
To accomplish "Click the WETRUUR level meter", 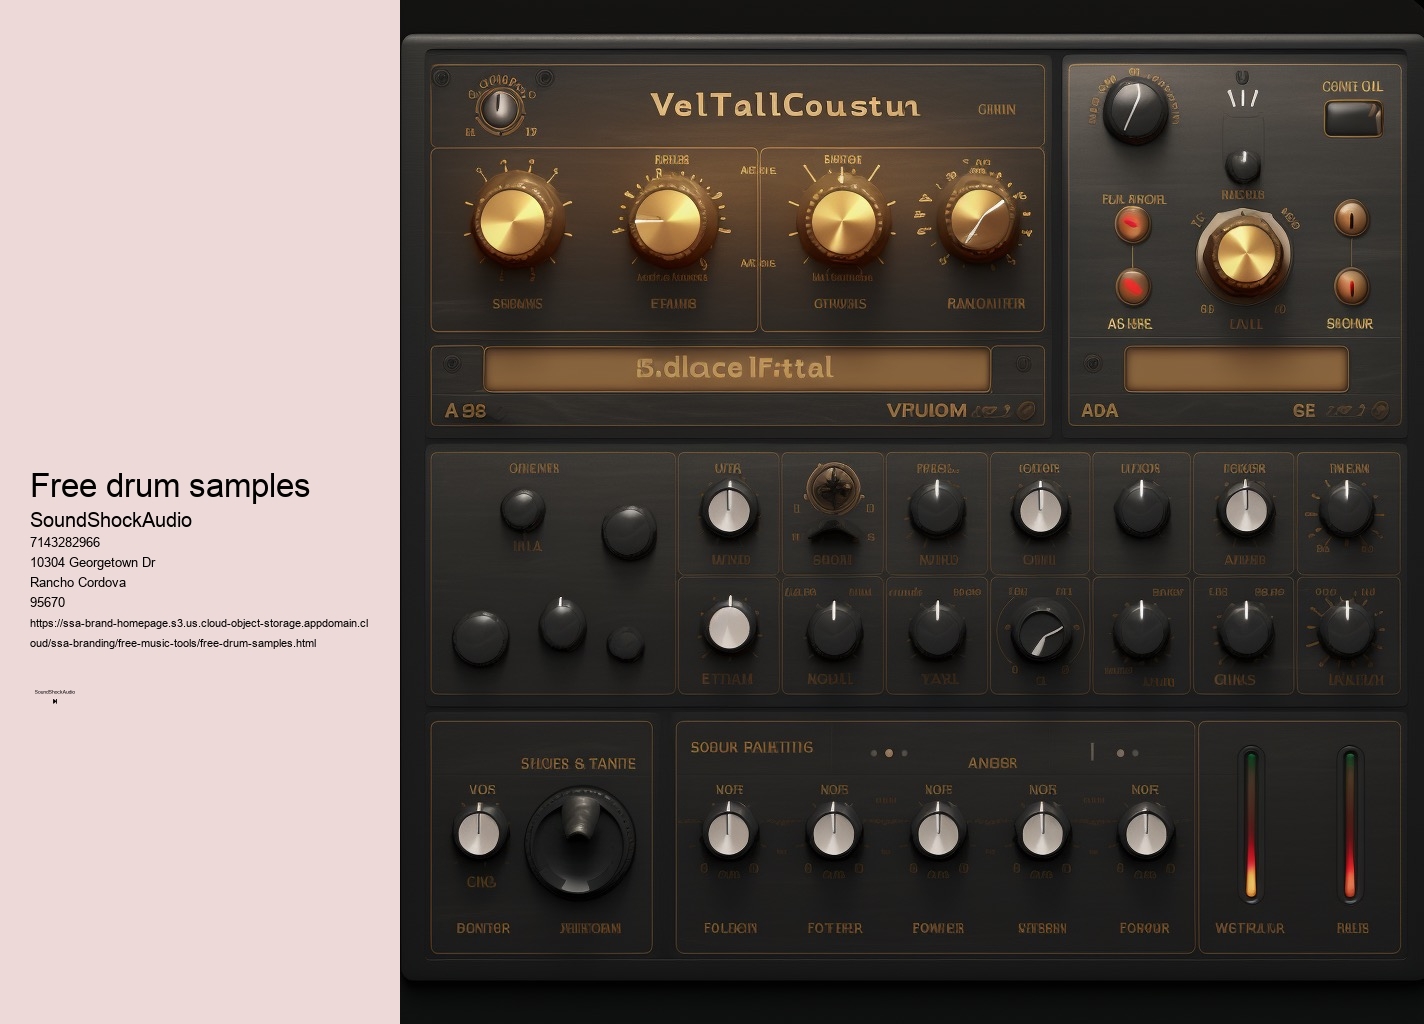I will click(x=1250, y=825).
